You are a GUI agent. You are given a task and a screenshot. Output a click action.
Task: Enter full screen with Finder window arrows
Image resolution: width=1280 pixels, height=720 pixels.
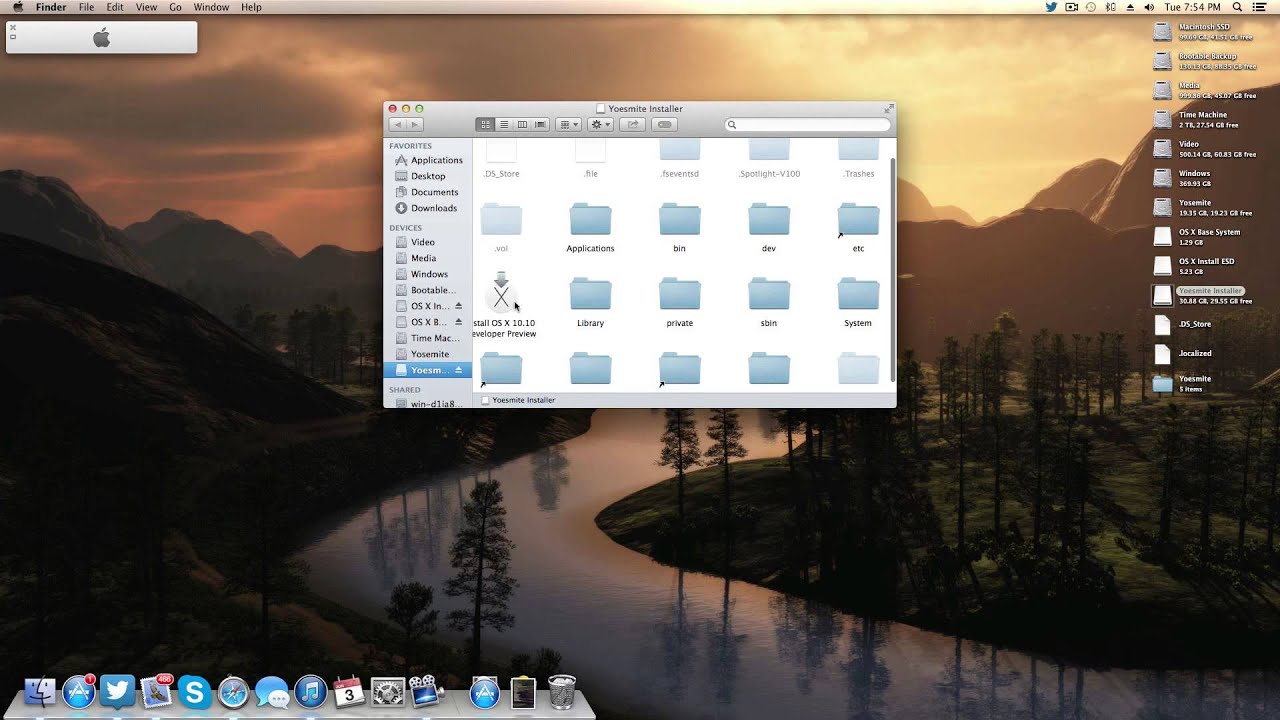pos(888,108)
